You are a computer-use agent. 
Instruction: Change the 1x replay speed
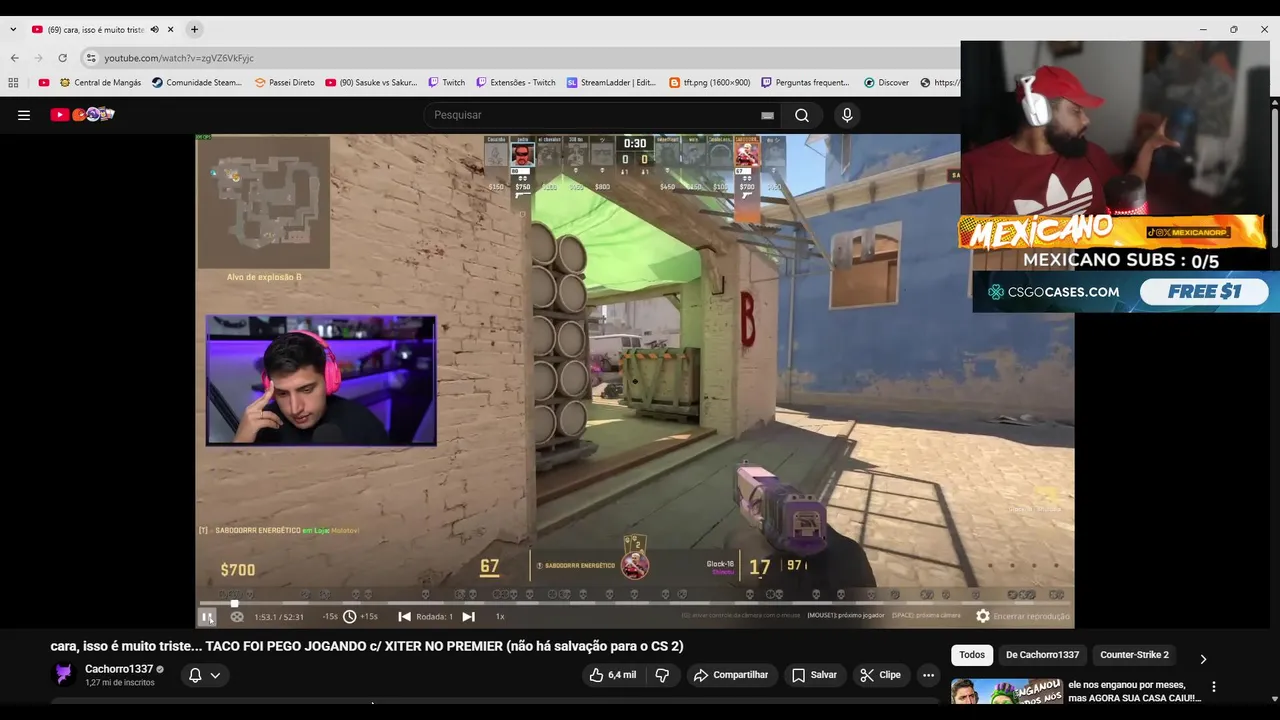click(x=500, y=617)
